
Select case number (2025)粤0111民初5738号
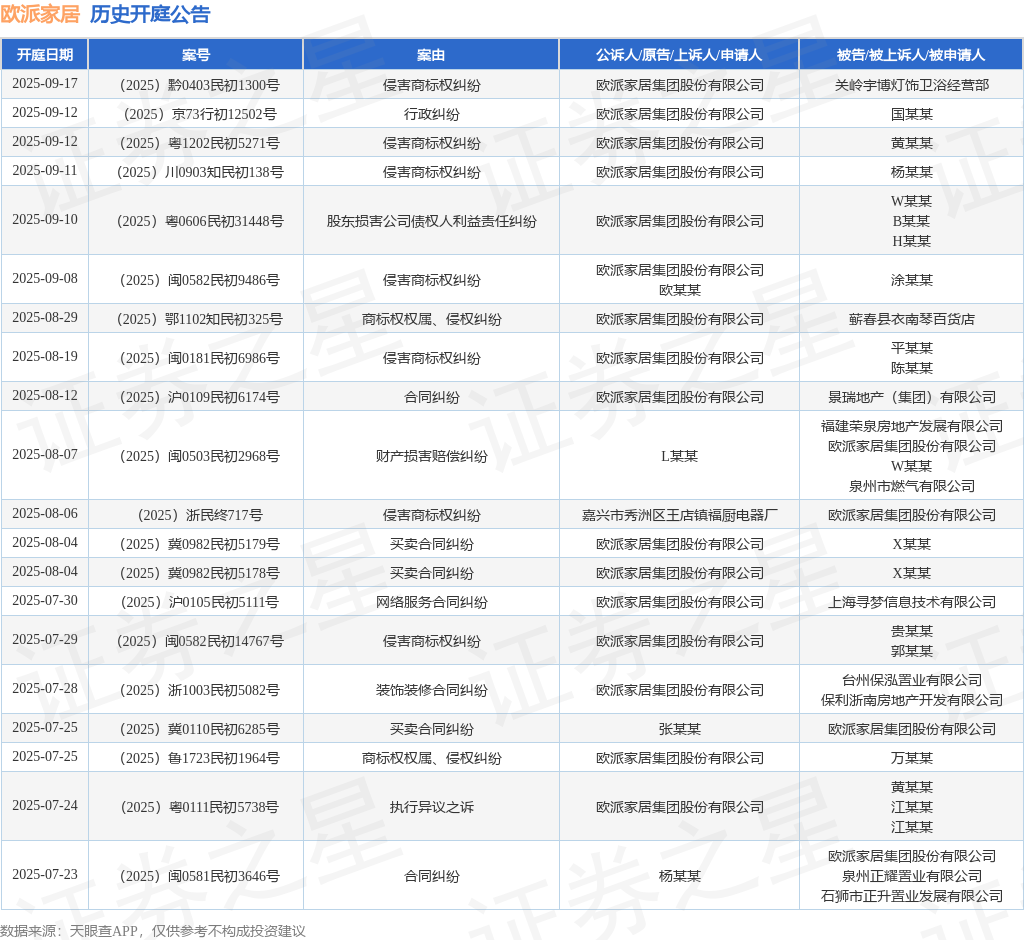196,807
